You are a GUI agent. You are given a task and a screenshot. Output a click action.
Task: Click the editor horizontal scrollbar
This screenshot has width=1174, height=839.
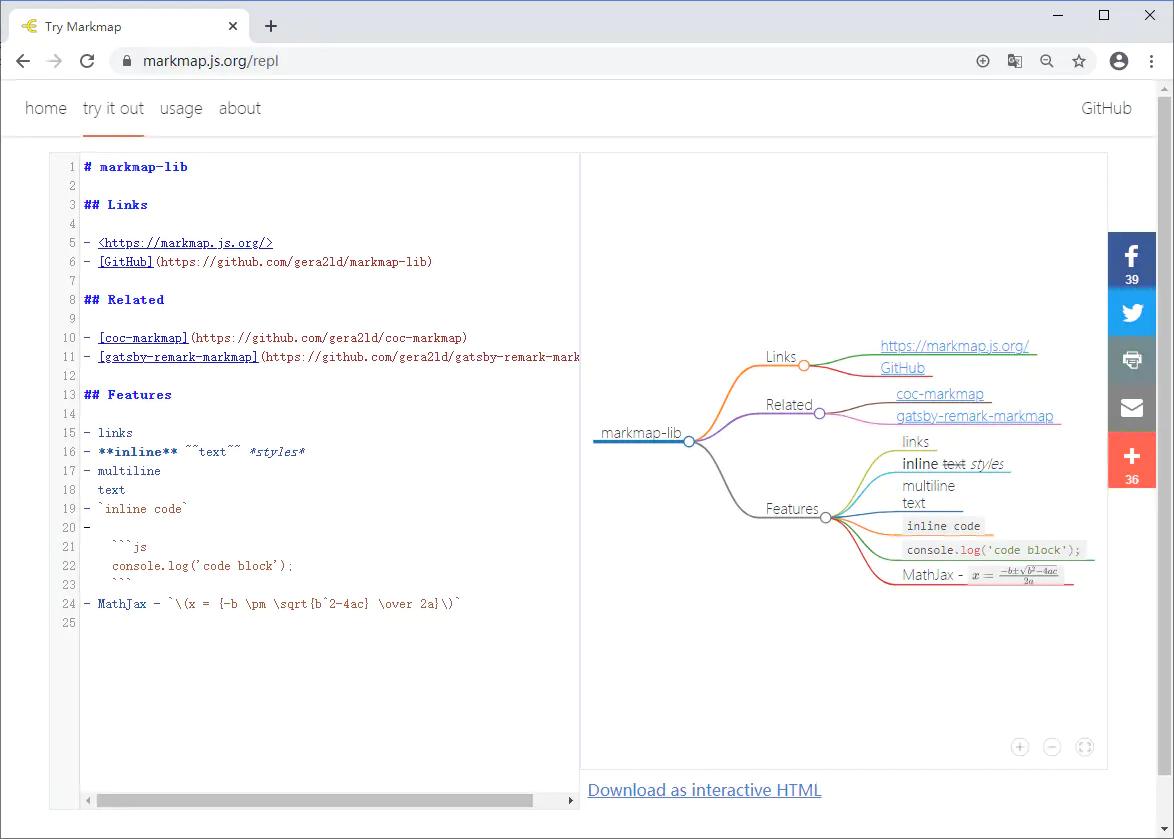tap(315, 800)
